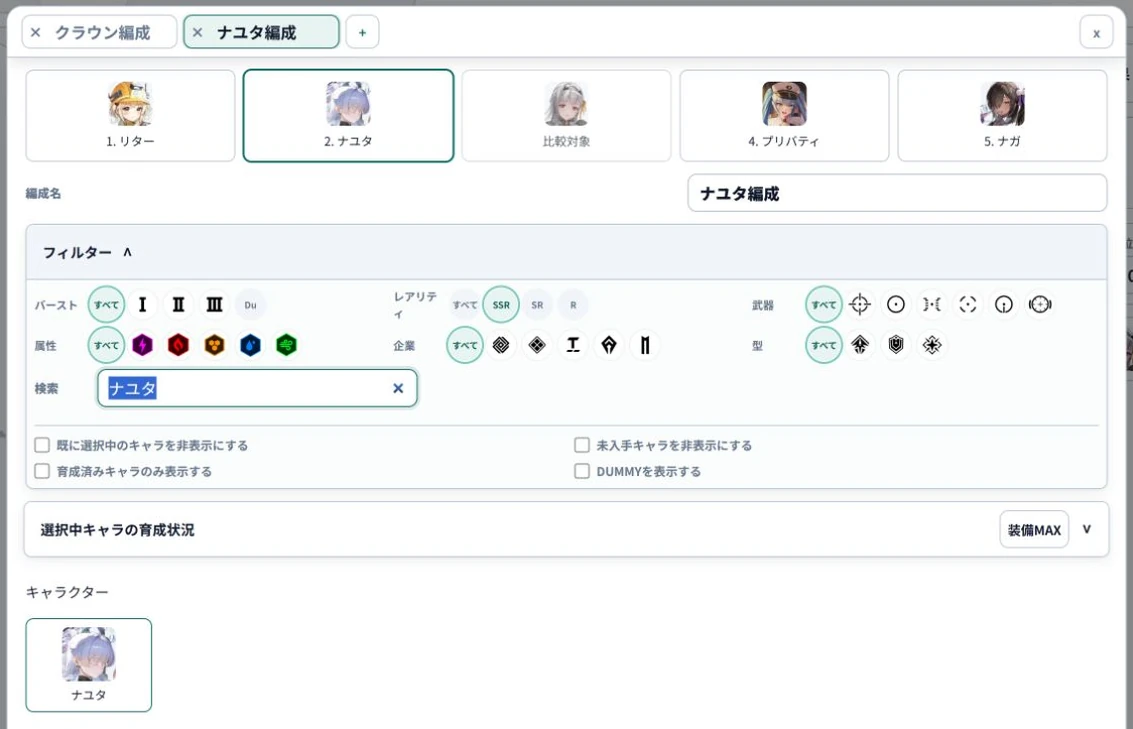This screenshot has width=1133, height=729.
Task: Select the Du burst filter
Action: click(251, 305)
